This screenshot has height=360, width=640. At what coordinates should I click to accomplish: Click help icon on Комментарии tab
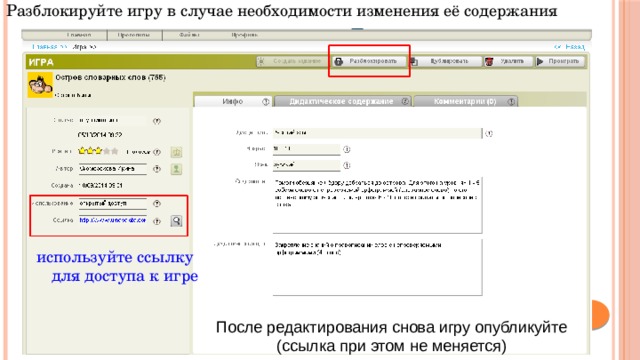[x=511, y=102]
